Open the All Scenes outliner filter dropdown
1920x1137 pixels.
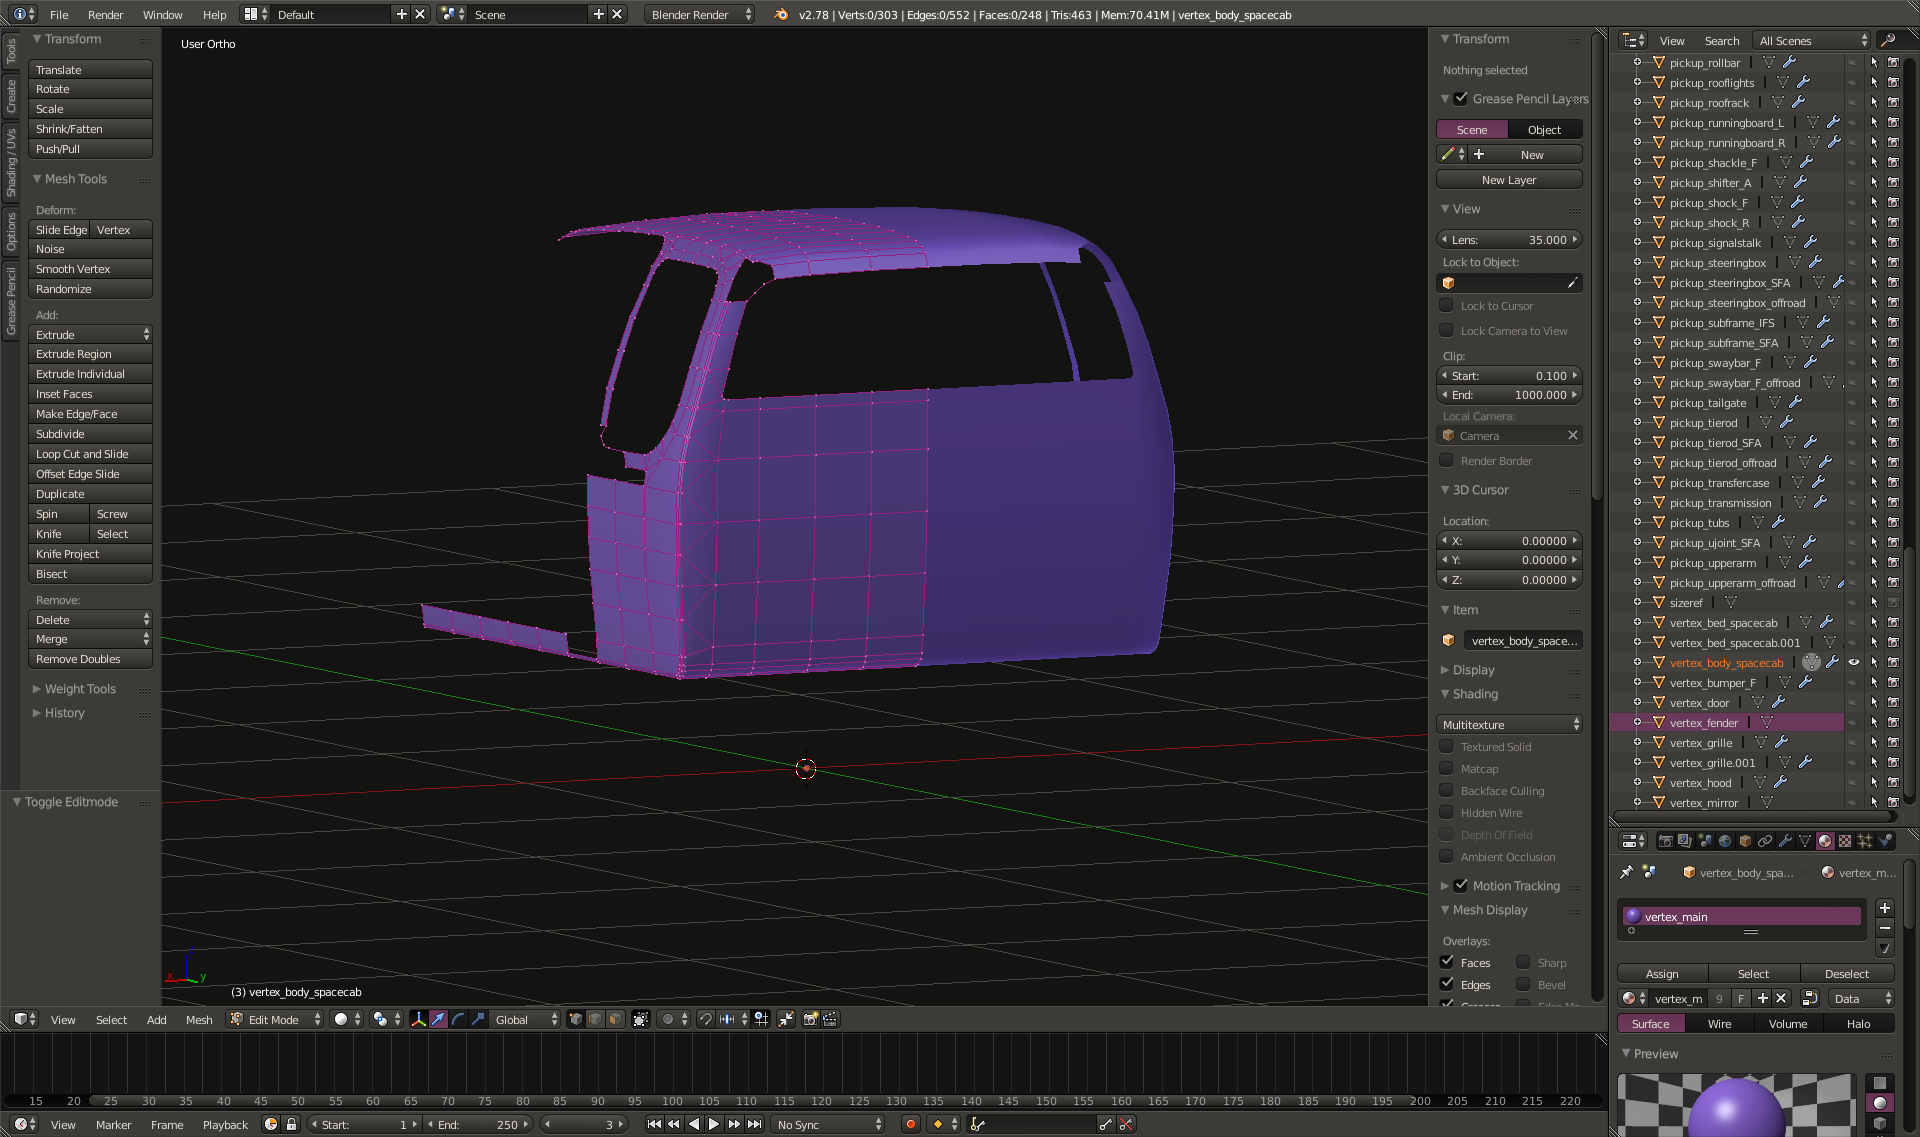tap(1813, 40)
